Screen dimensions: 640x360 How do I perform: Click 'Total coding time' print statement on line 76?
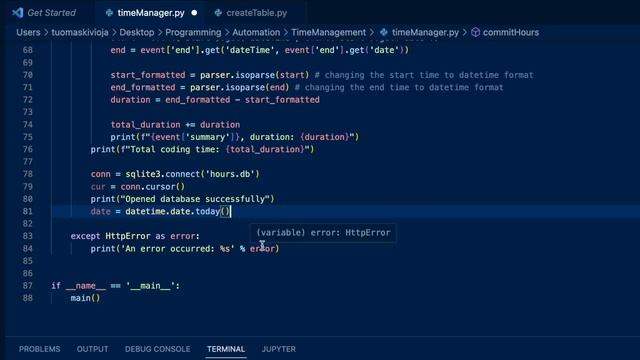(202, 149)
